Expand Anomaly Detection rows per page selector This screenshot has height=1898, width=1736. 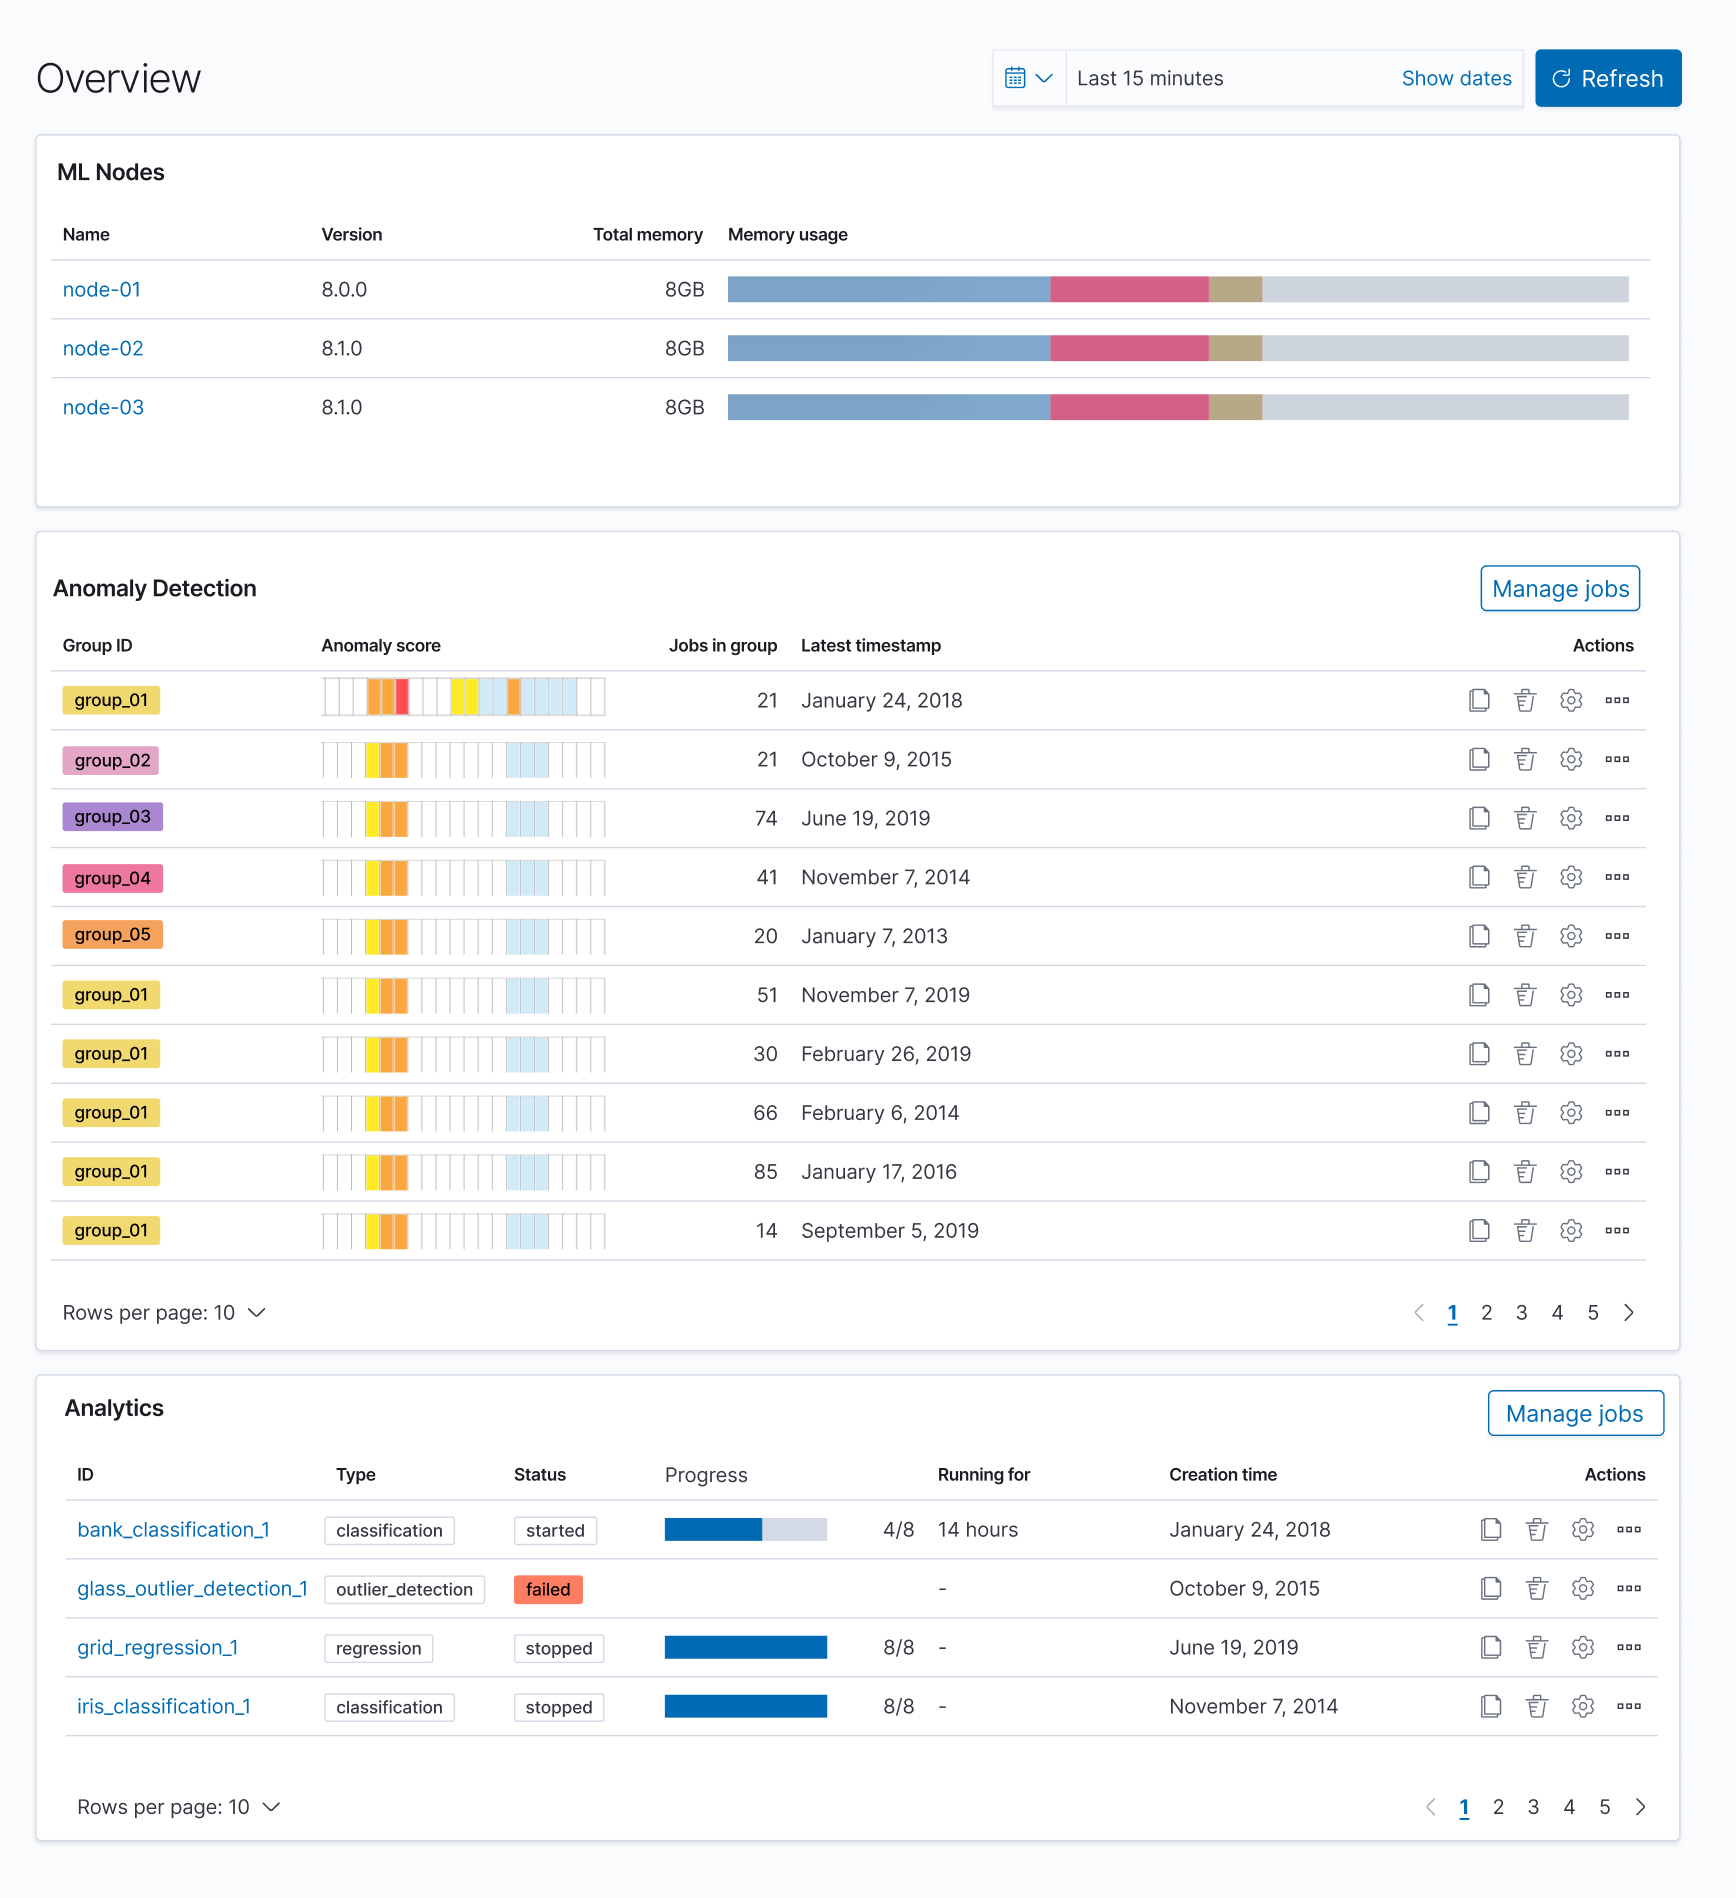coord(164,1312)
